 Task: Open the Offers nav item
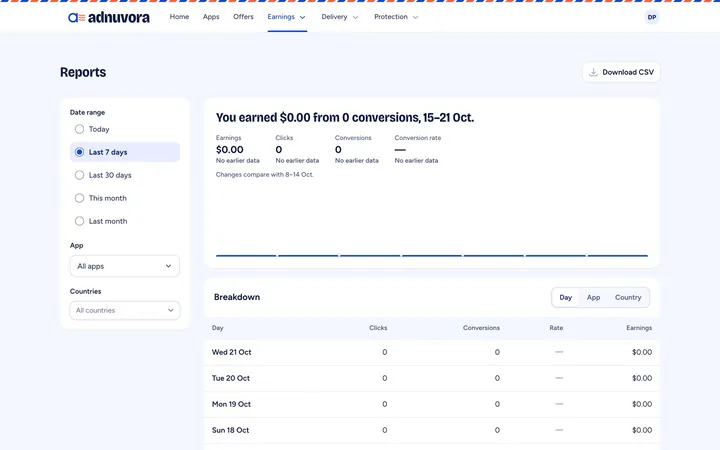pos(243,17)
